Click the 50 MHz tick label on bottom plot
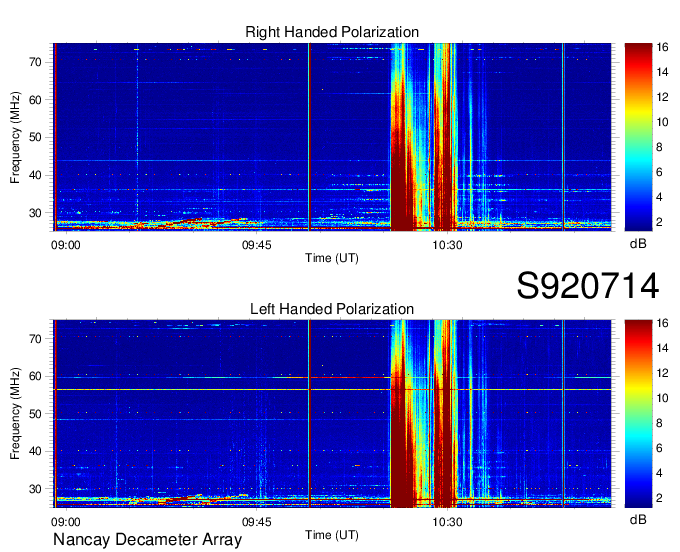Screen dimensions: 680x552 click(35, 414)
